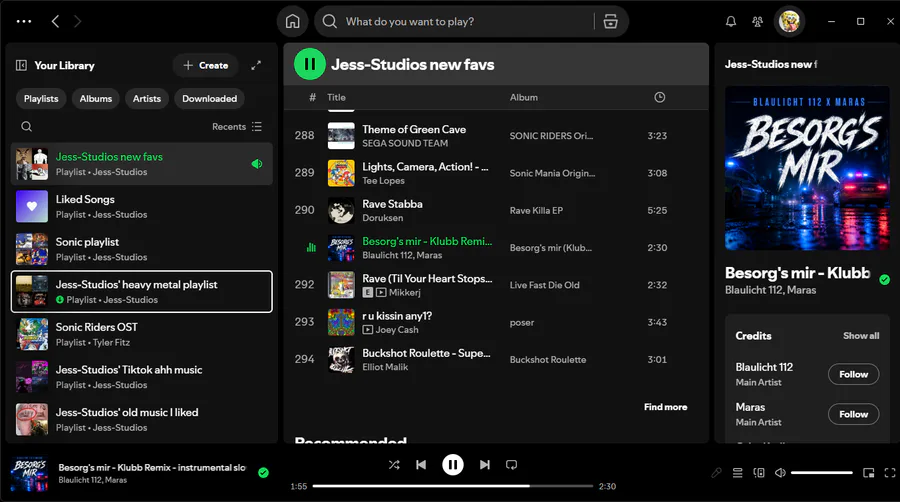Show all credits
The height and width of the screenshot is (502, 900).
[861, 336]
